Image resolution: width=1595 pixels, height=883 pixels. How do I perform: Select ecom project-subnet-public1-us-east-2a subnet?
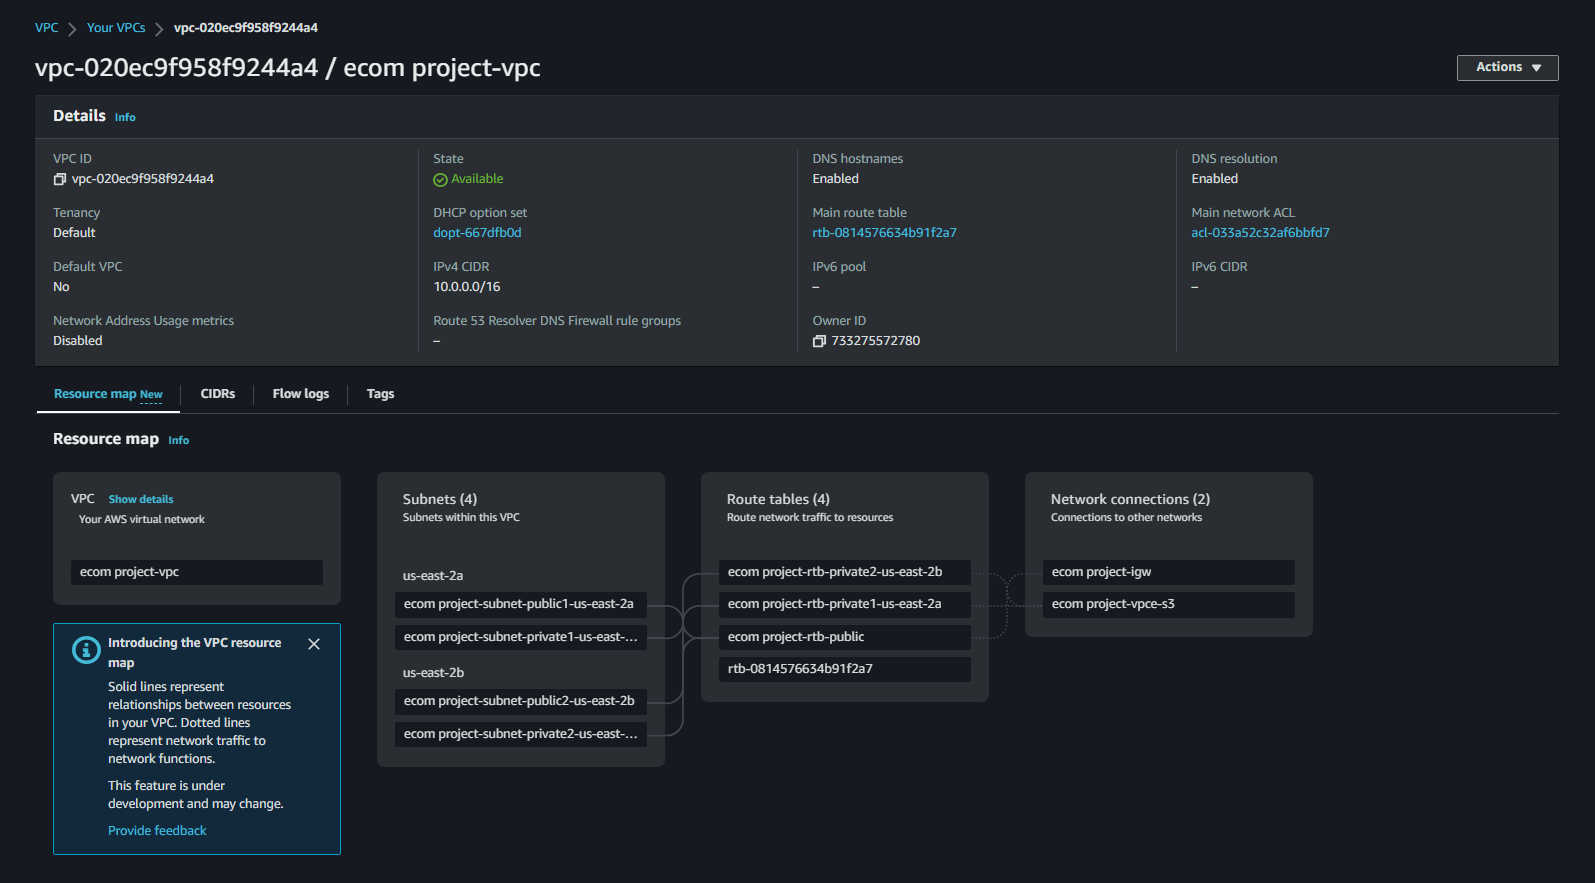pyautogui.click(x=520, y=604)
